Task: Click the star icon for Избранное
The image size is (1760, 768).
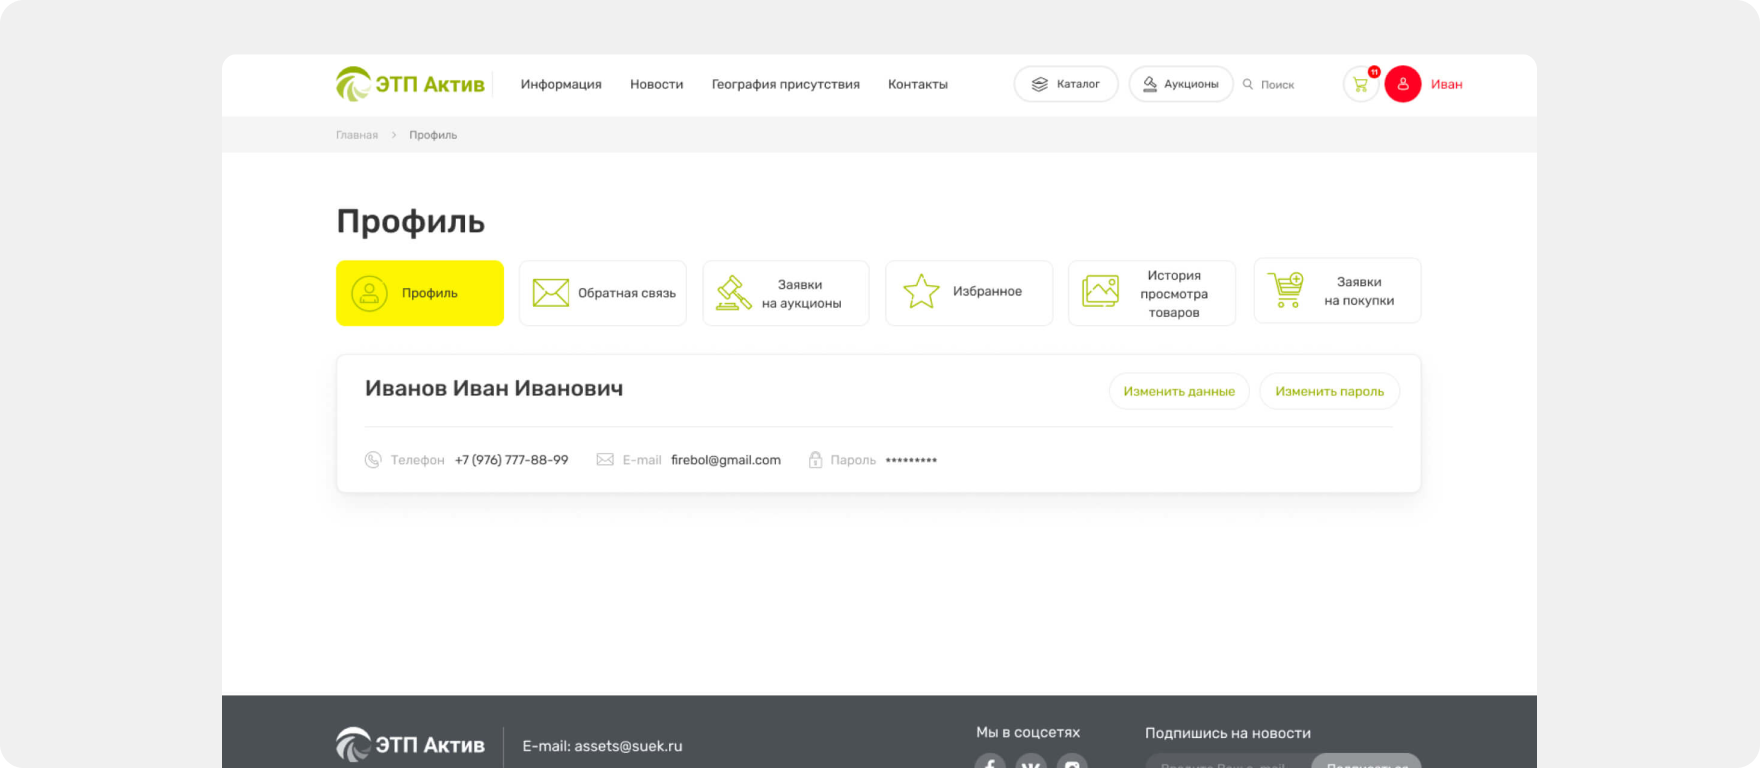Action: (x=920, y=292)
